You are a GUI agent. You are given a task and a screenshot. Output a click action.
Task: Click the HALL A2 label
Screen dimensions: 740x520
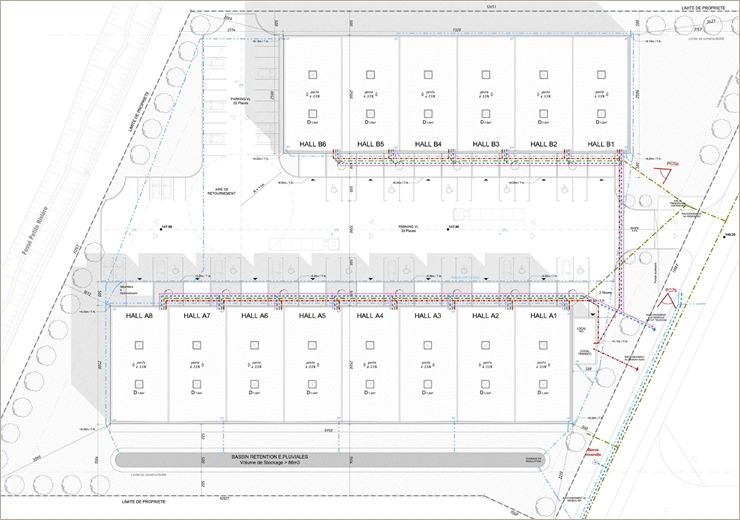tap(485, 316)
